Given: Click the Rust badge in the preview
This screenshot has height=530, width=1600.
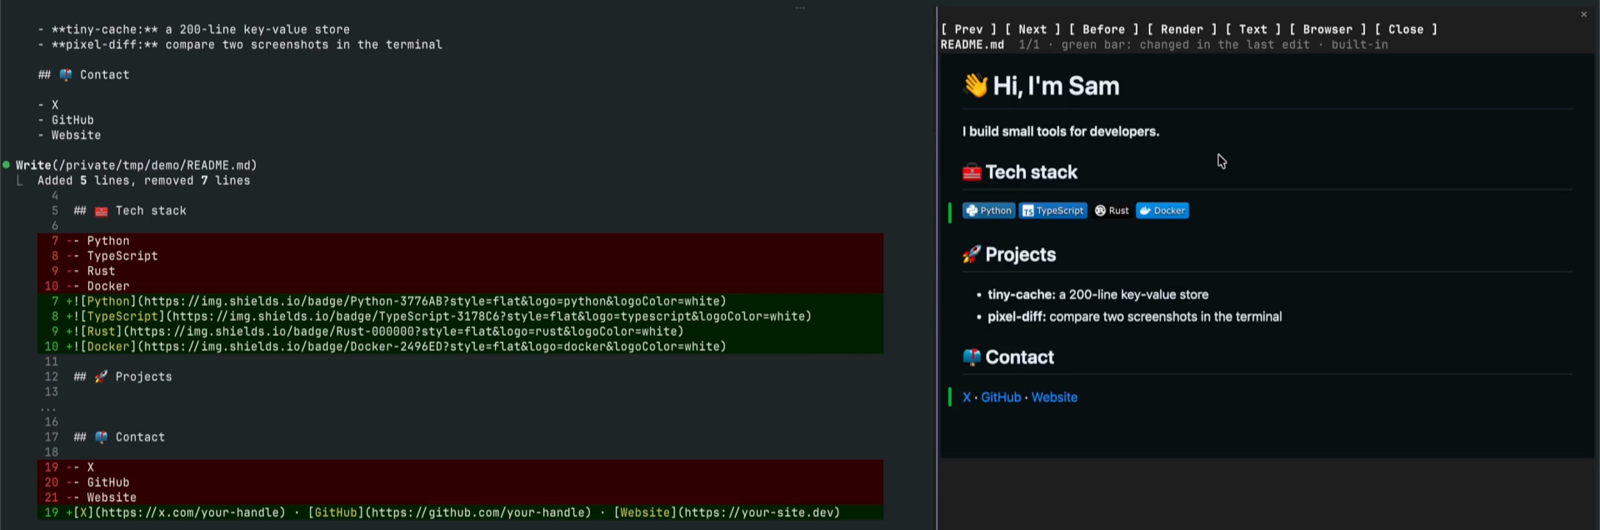Looking at the screenshot, I should coord(1112,211).
